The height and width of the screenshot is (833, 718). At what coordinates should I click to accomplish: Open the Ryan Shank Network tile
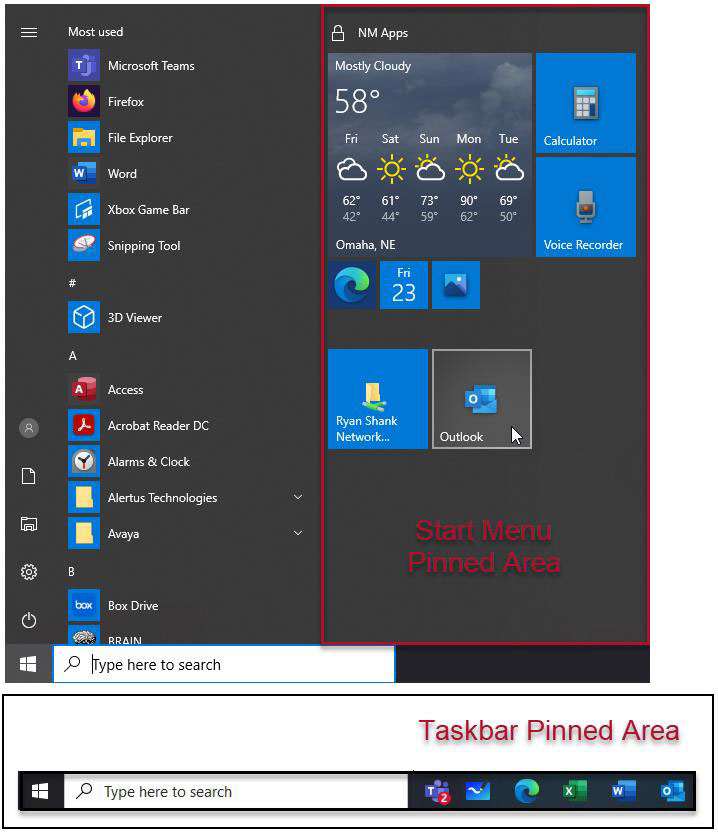[378, 399]
